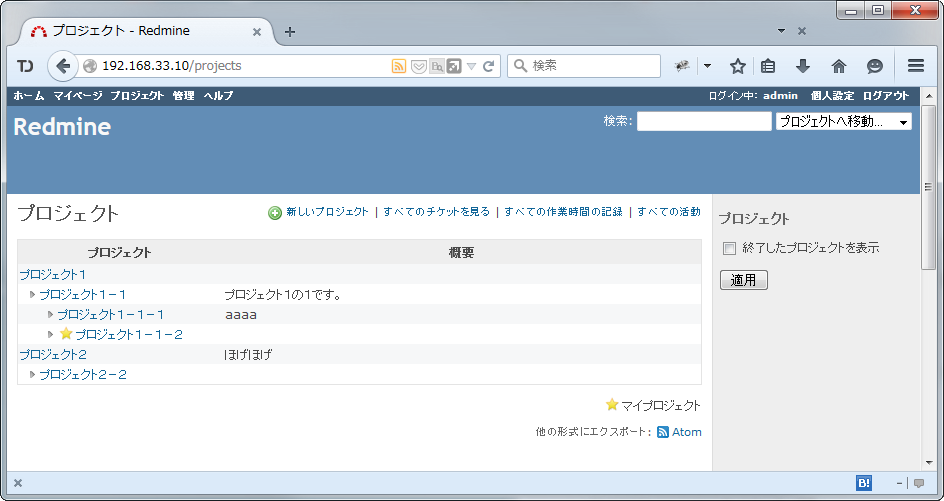944x501 pixels.
Task: Click expander arrow beside プロジェクト1－1
Action: pyautogui.click(x=33, y=294)
